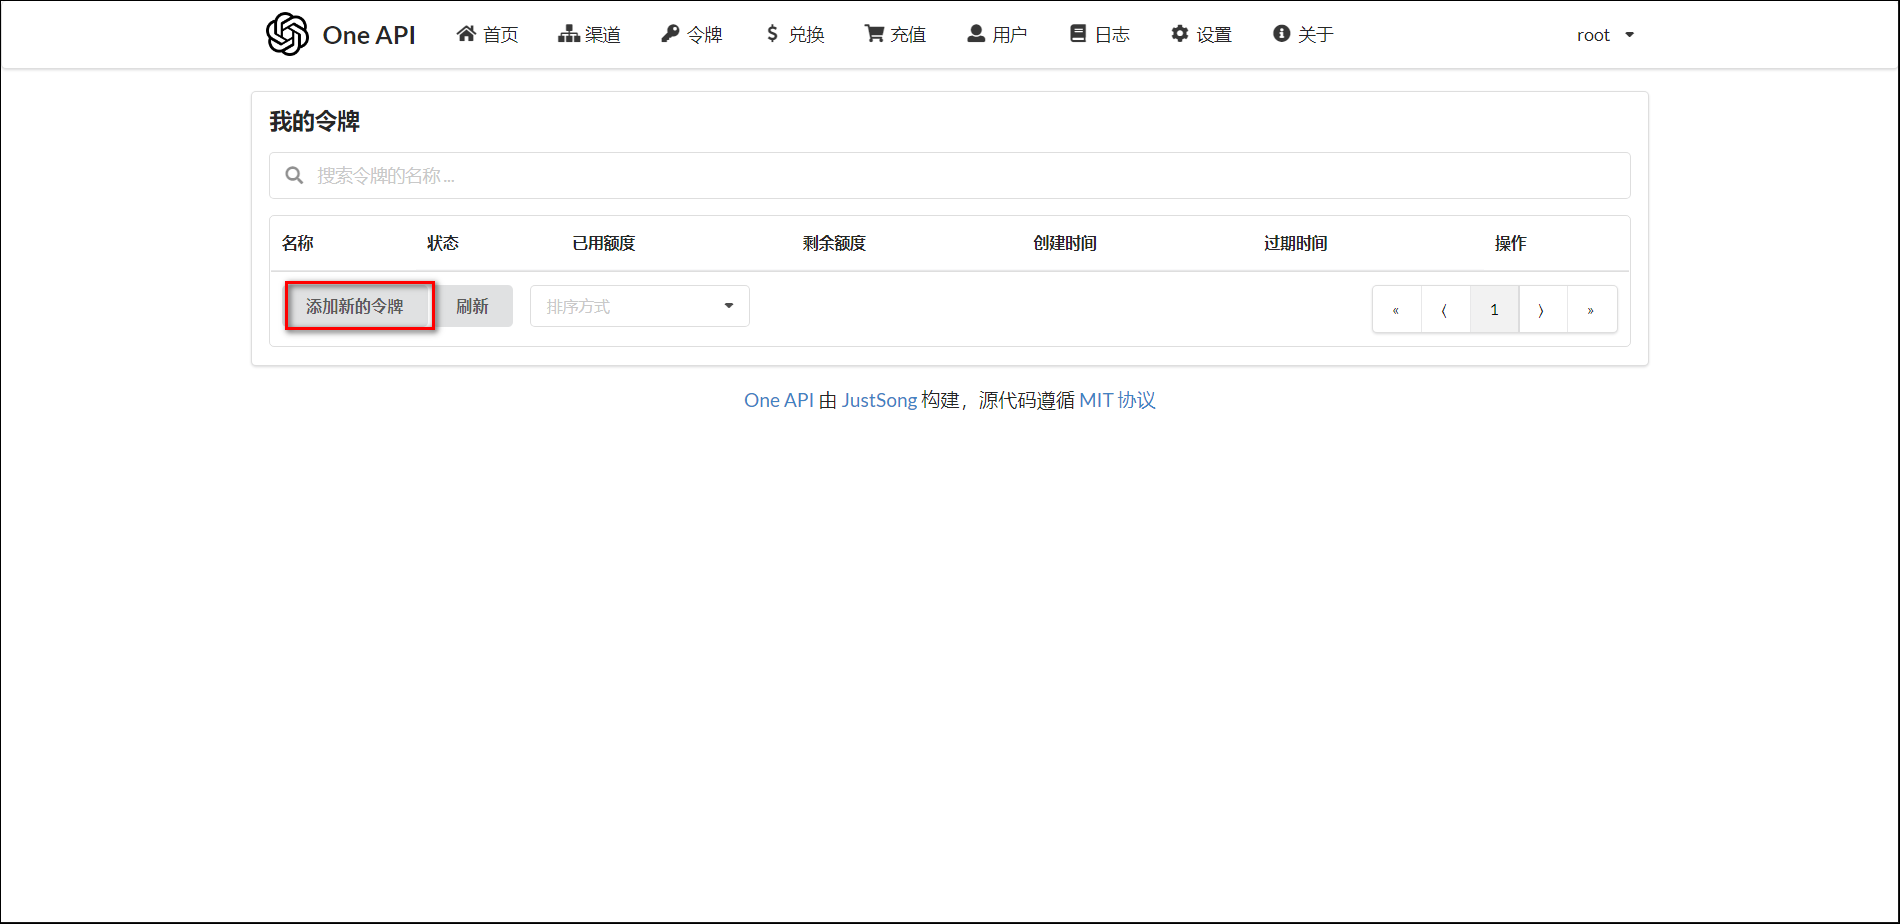This screenshot has height=924, width=1900.
Task: Click the shopping cart top-up icon
Action: (874, 34)
